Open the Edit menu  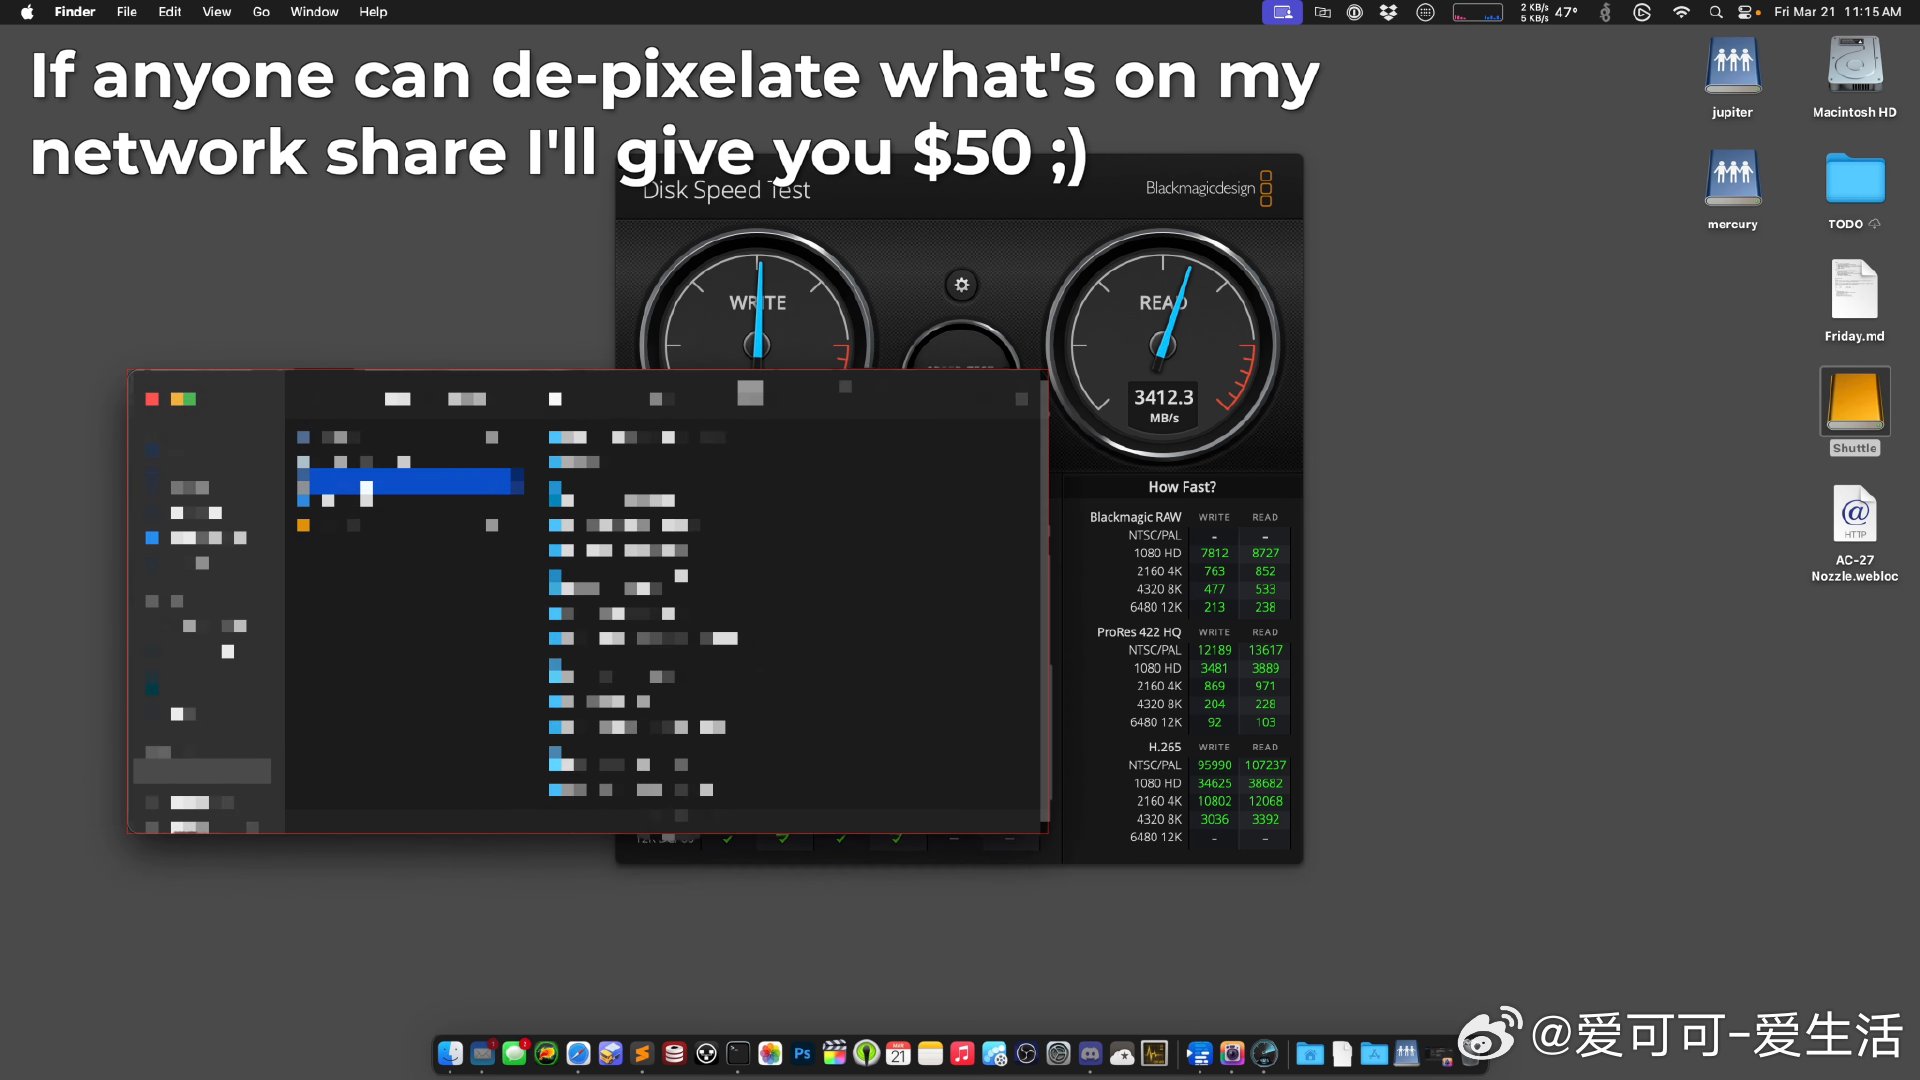[170, 12]
